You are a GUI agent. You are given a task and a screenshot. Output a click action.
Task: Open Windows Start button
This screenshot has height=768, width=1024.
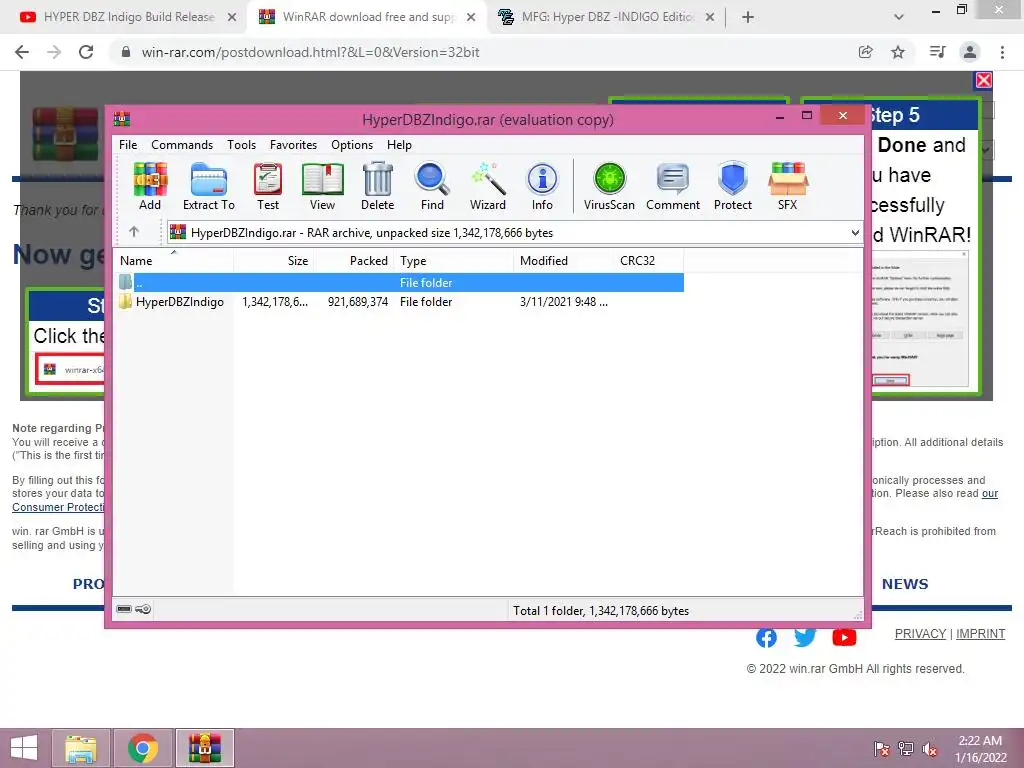pyautogui.click(x=24, y=748)
